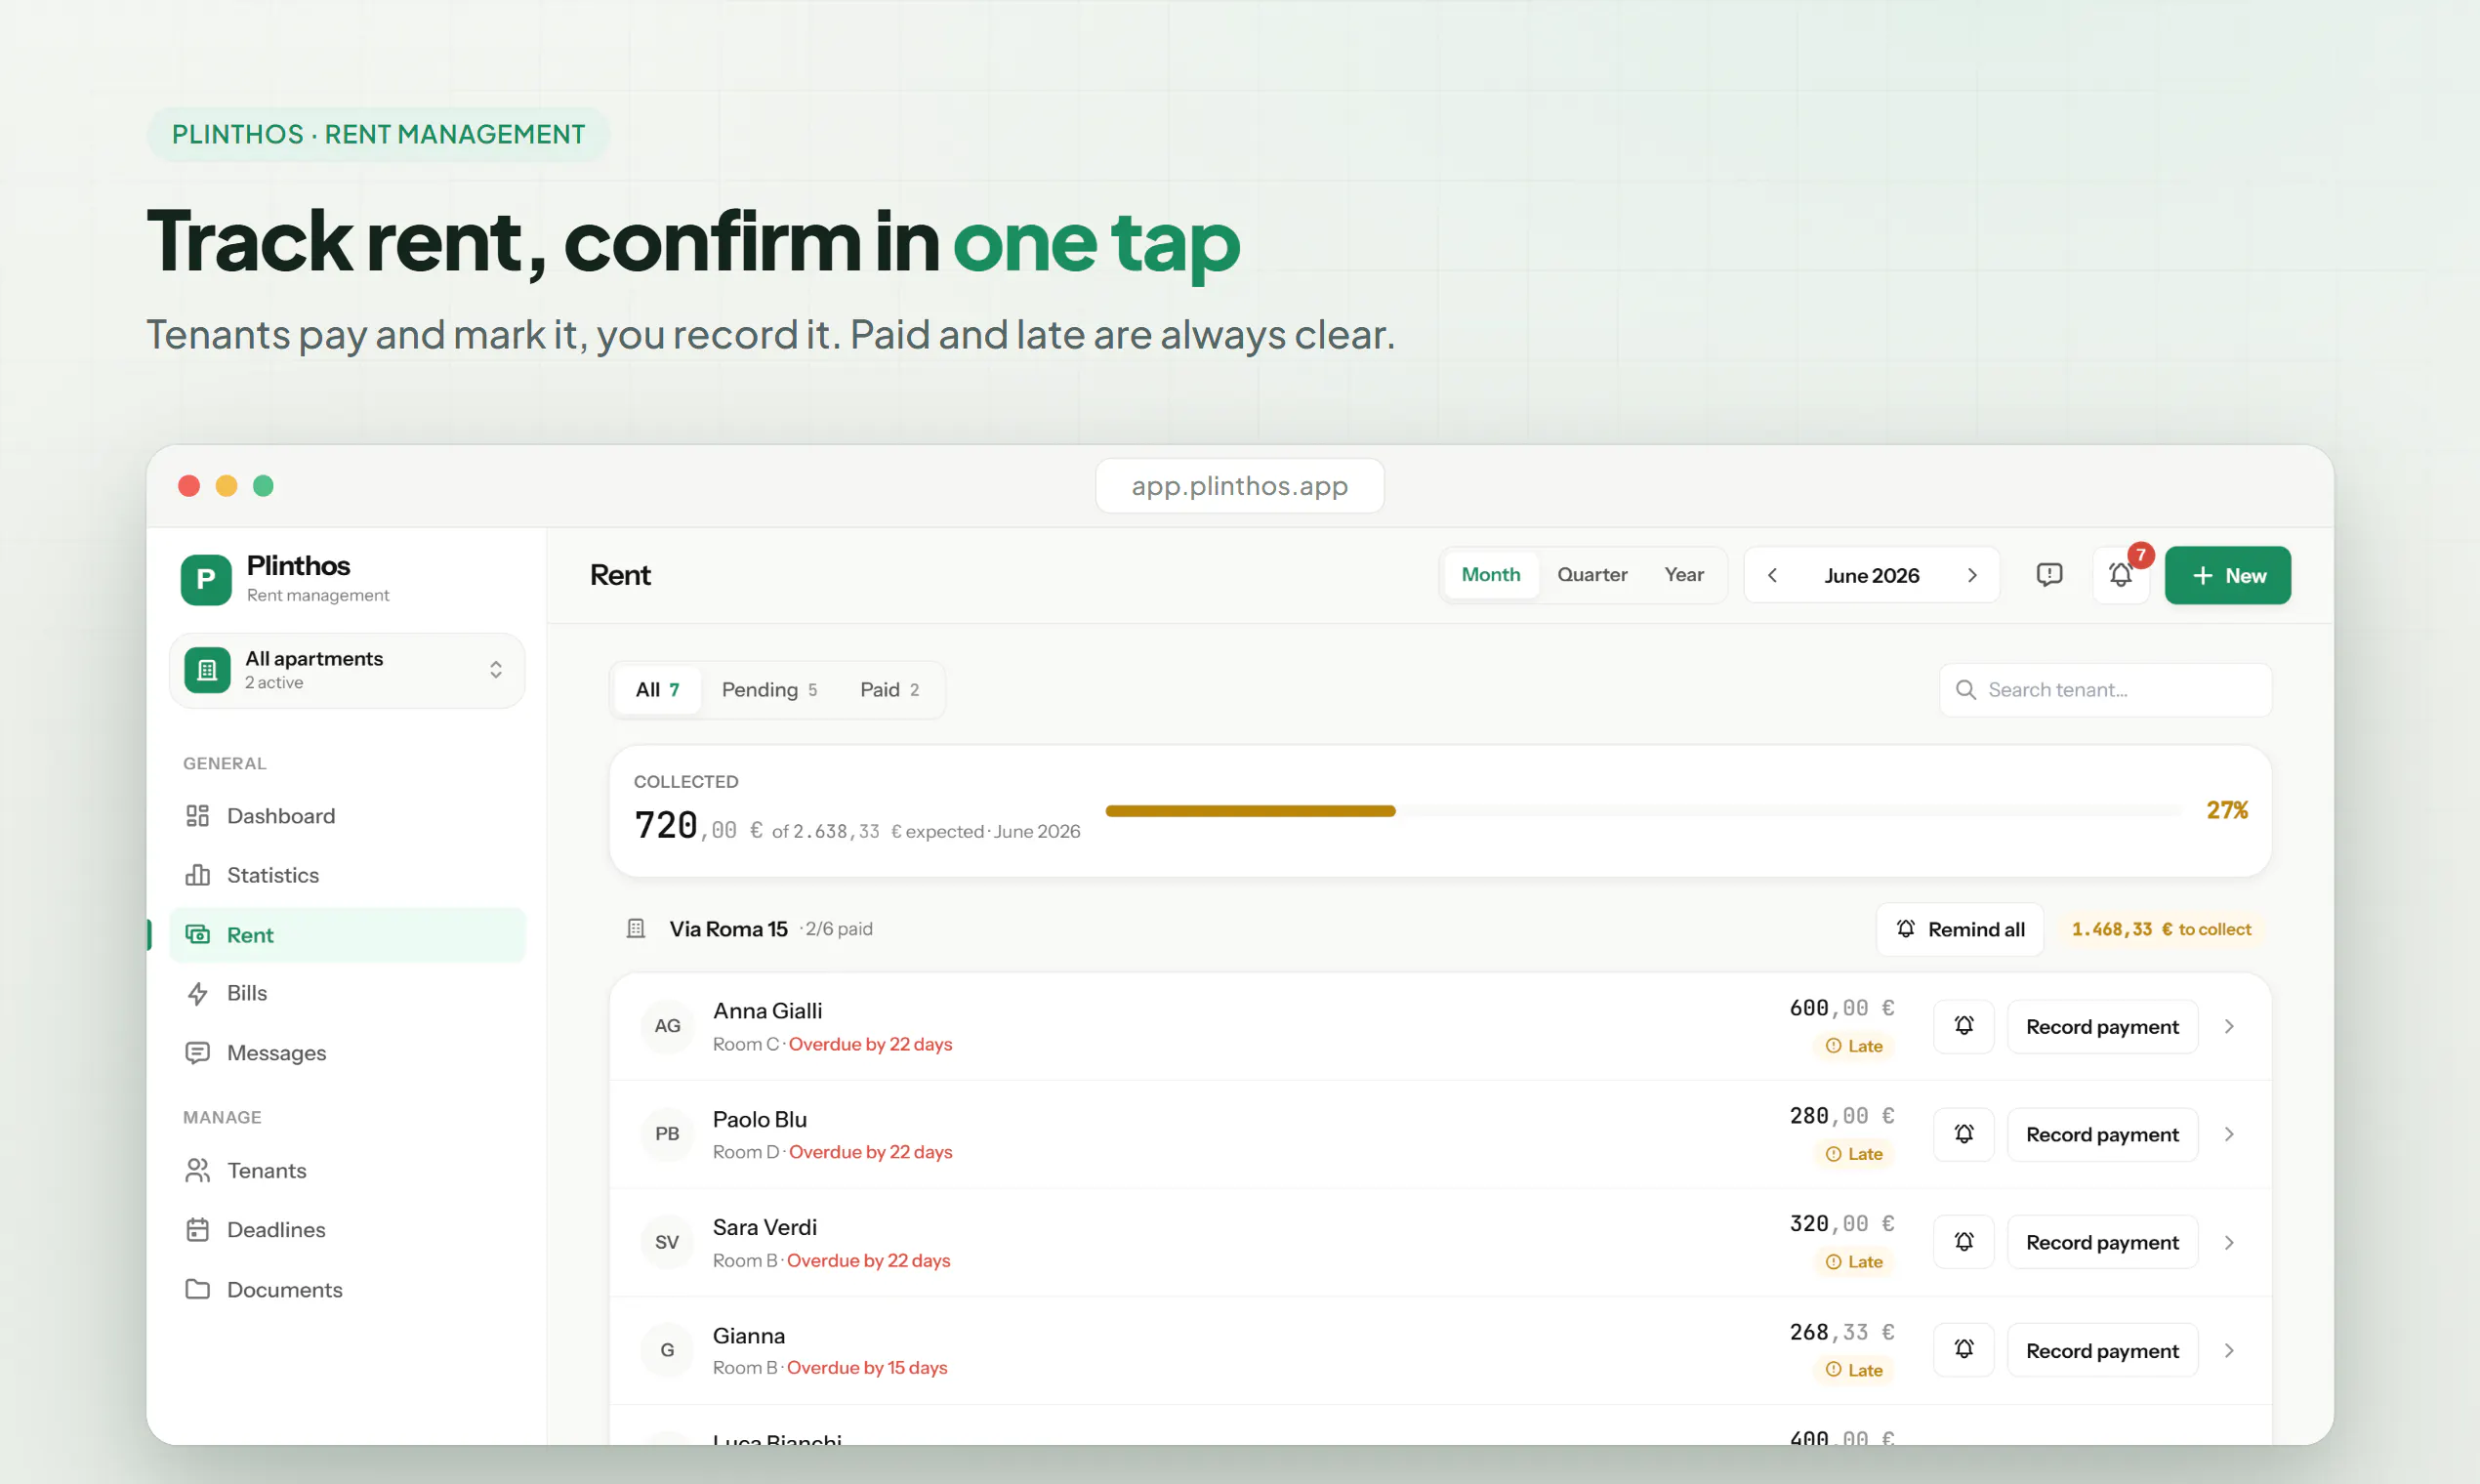Click the Via Roma 15 building icon
The height and width of the screenshot is (1484, 2480).
click(636, 929)
